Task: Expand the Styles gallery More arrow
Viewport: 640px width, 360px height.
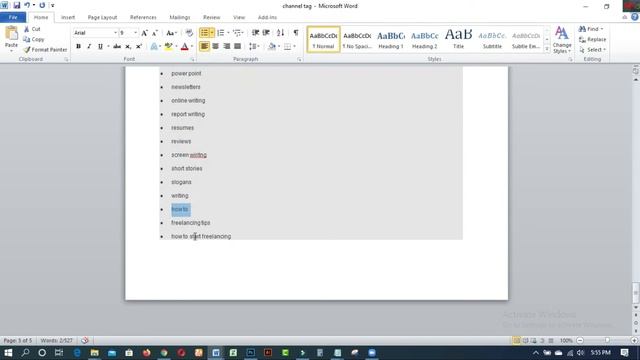Action: pos(547,49)
